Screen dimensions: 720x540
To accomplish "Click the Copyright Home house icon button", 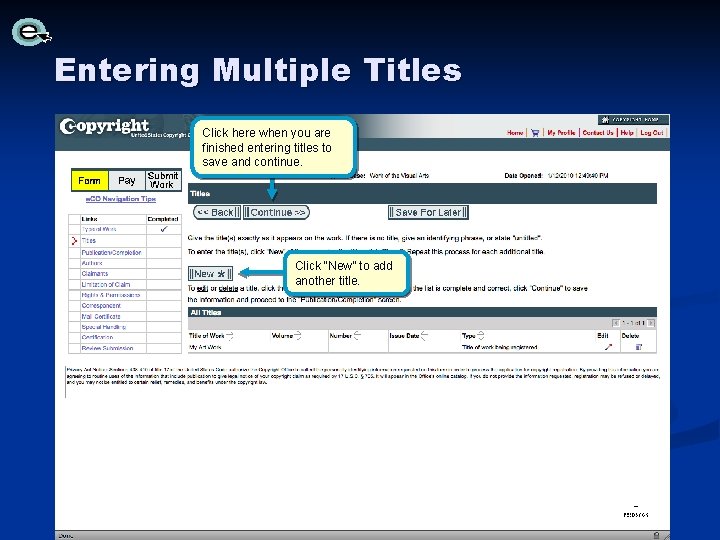I will pos(633,119).
